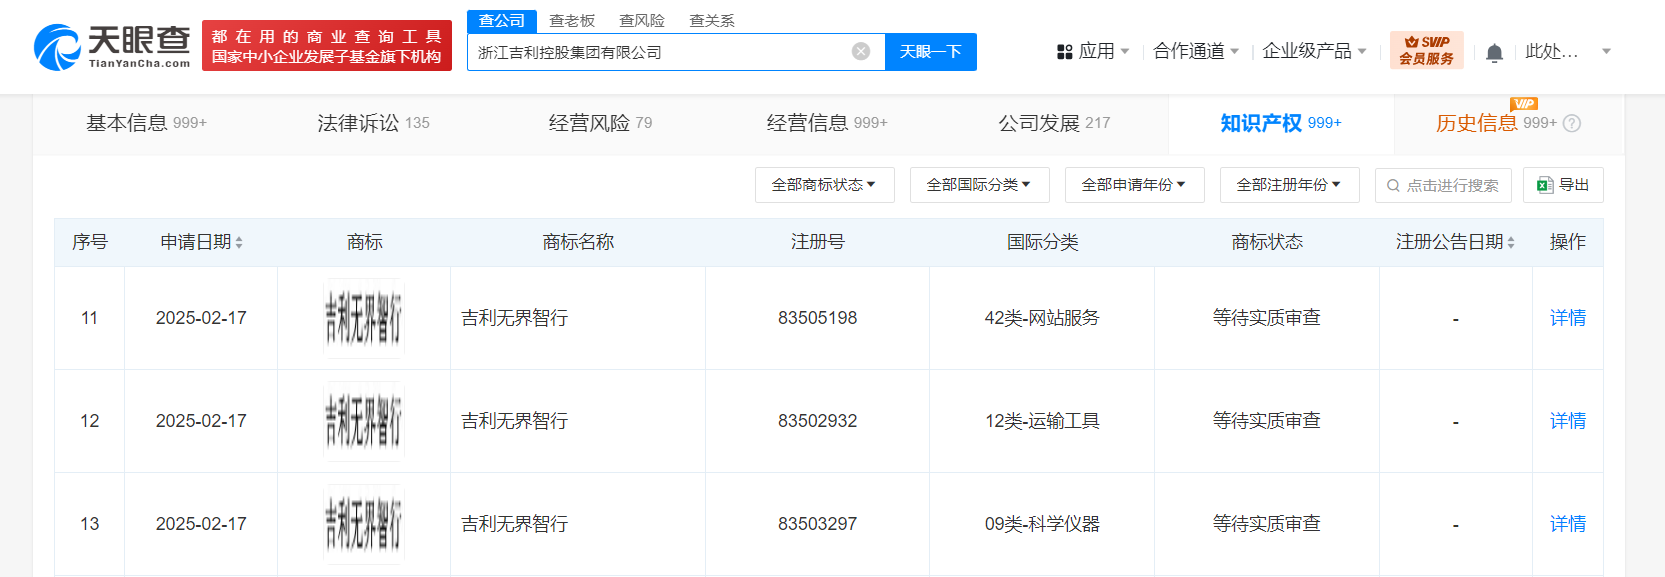Expand the 全部国际分类 filter
1665x577 pixels.
click(979, 185)
